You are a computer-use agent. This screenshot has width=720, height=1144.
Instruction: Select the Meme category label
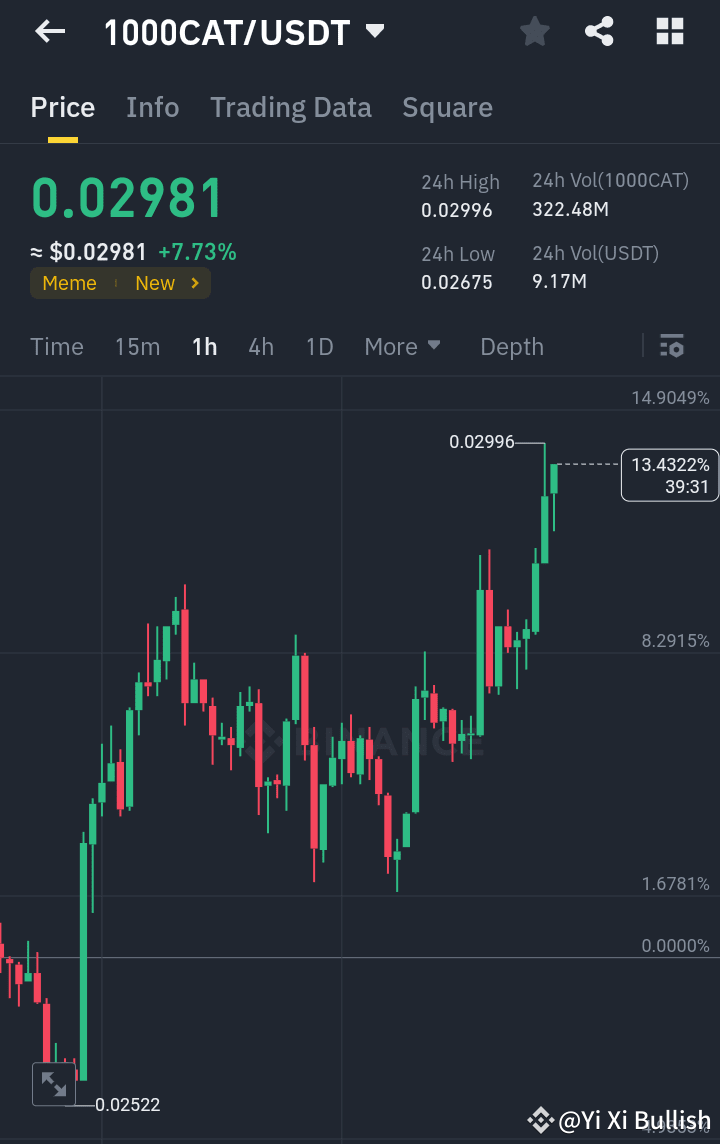tap(69, 283)
